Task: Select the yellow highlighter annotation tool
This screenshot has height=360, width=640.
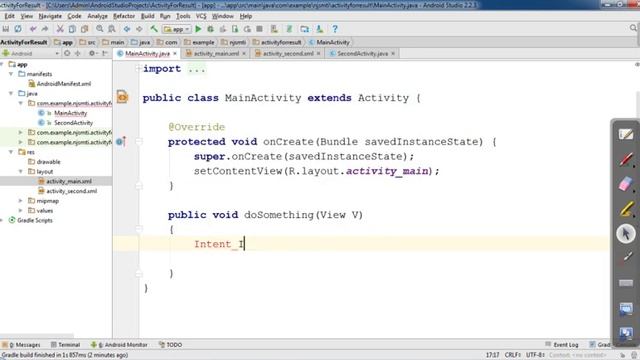Action: (626, 209)
